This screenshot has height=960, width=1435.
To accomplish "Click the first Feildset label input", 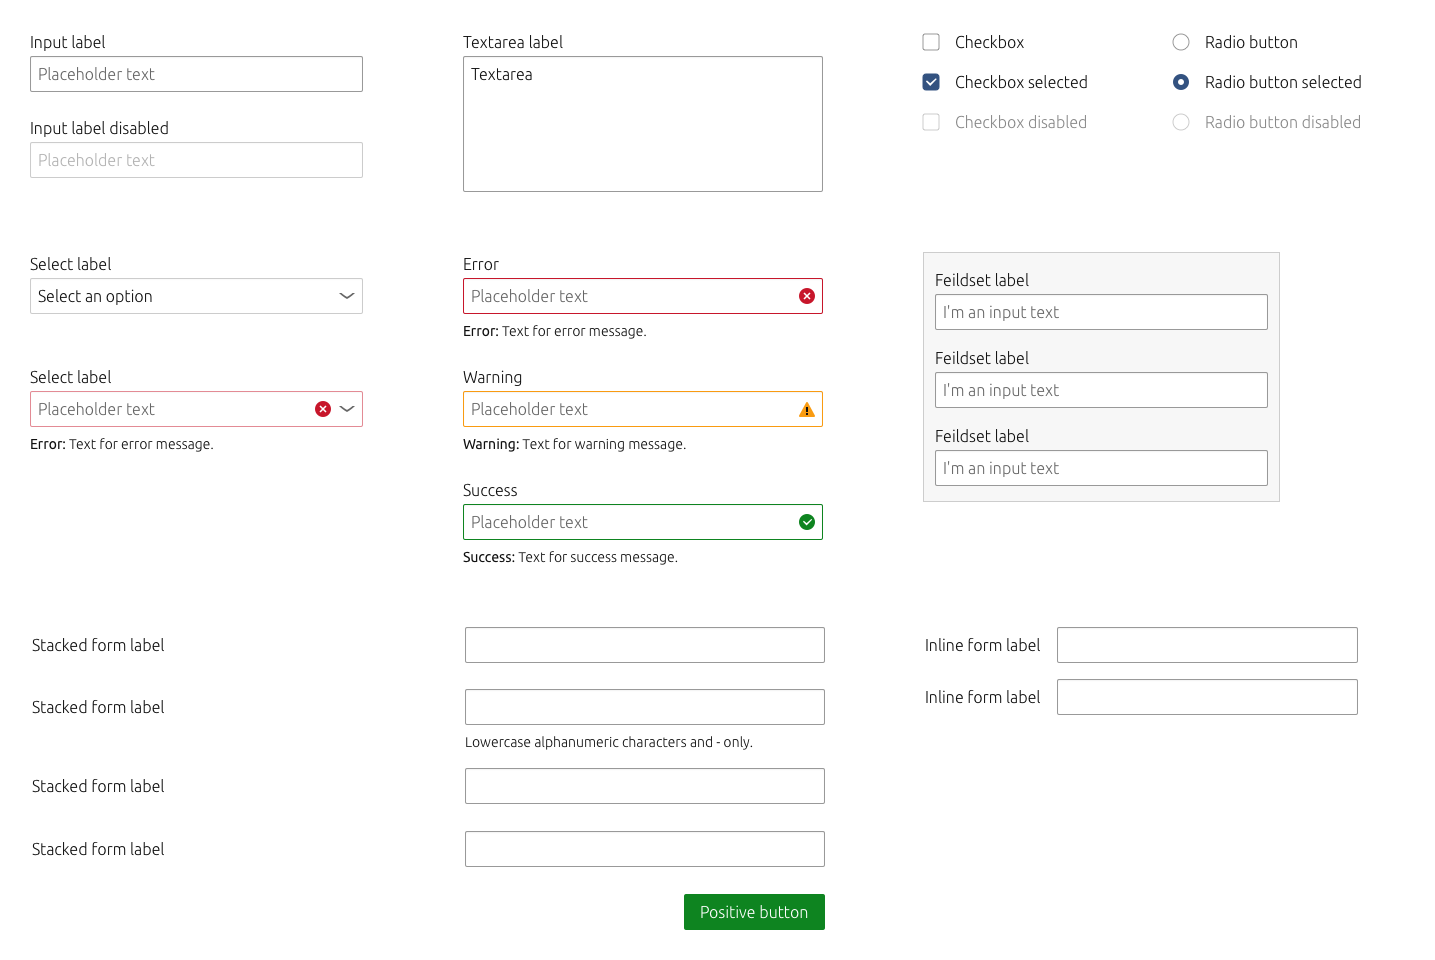I will [1101, 312].
